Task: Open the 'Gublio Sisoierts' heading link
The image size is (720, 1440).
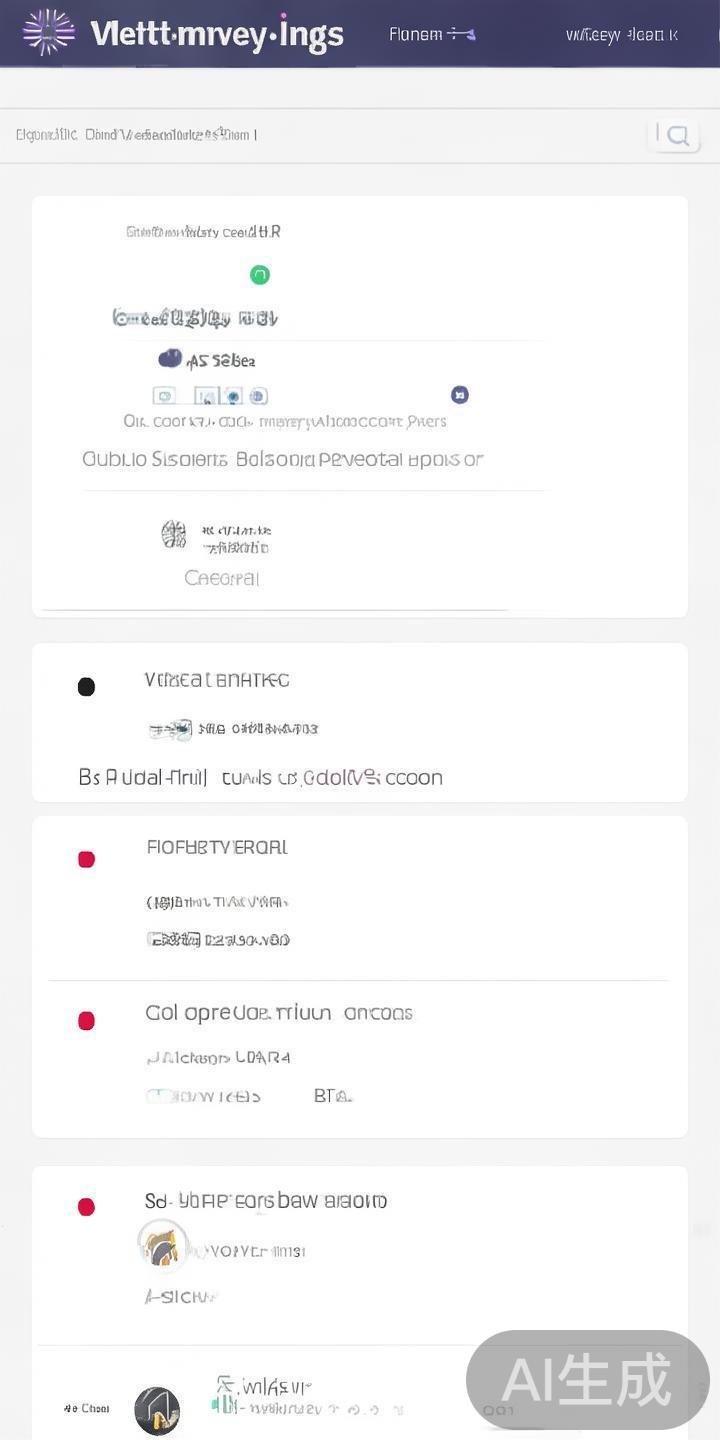Action: coord(282,460)
